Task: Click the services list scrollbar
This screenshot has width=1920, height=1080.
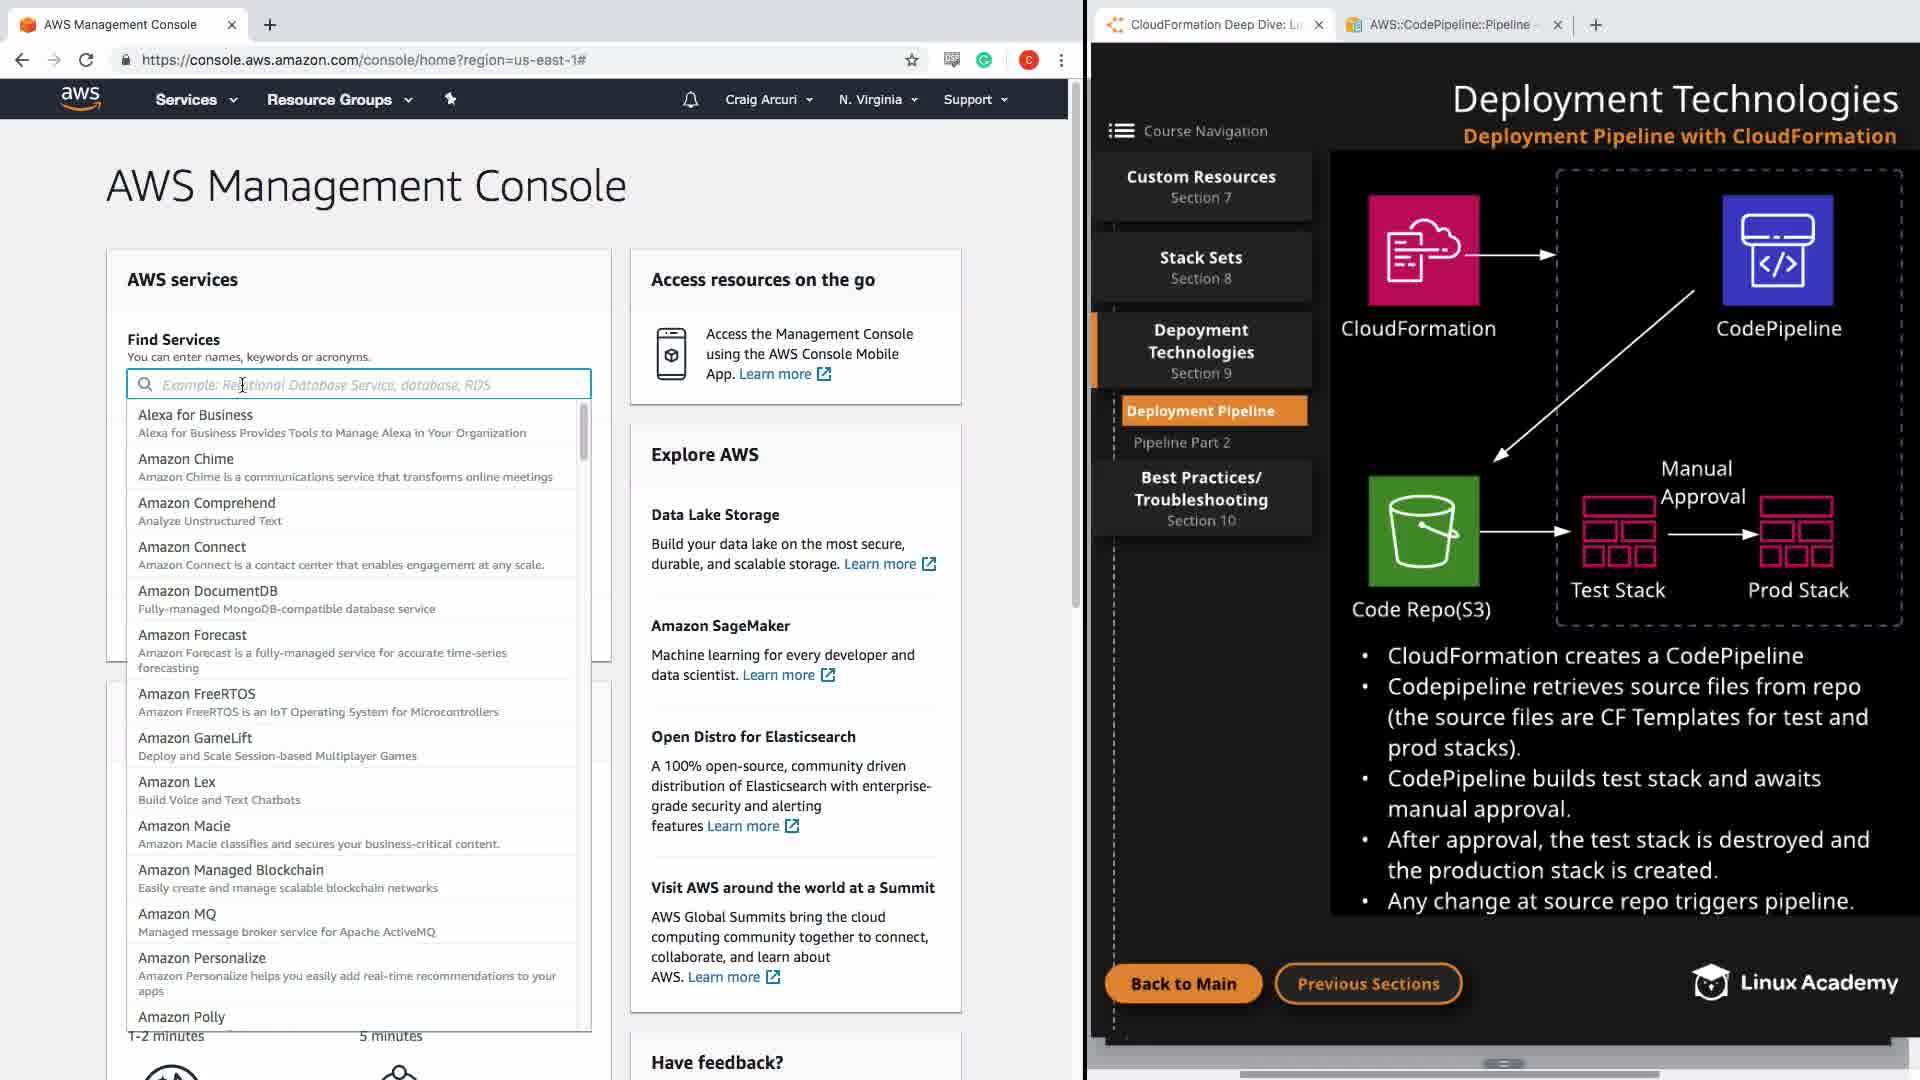Action: pos(583,432)
